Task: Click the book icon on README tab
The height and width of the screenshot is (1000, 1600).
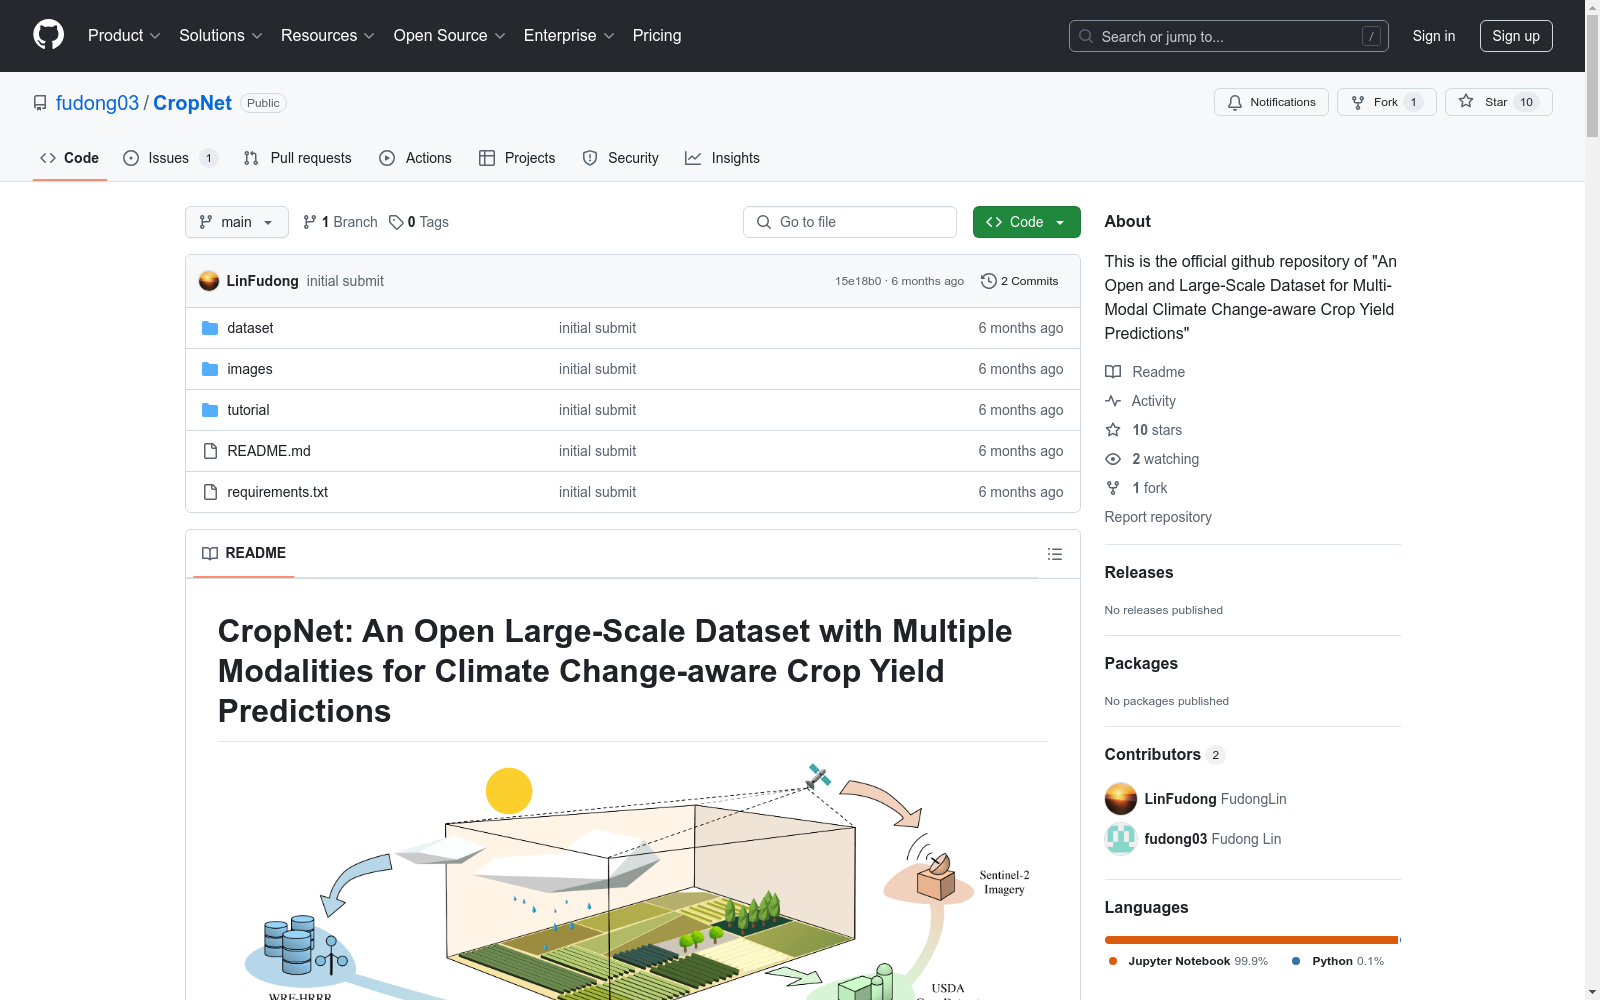Action: click(x=210, y=553)
